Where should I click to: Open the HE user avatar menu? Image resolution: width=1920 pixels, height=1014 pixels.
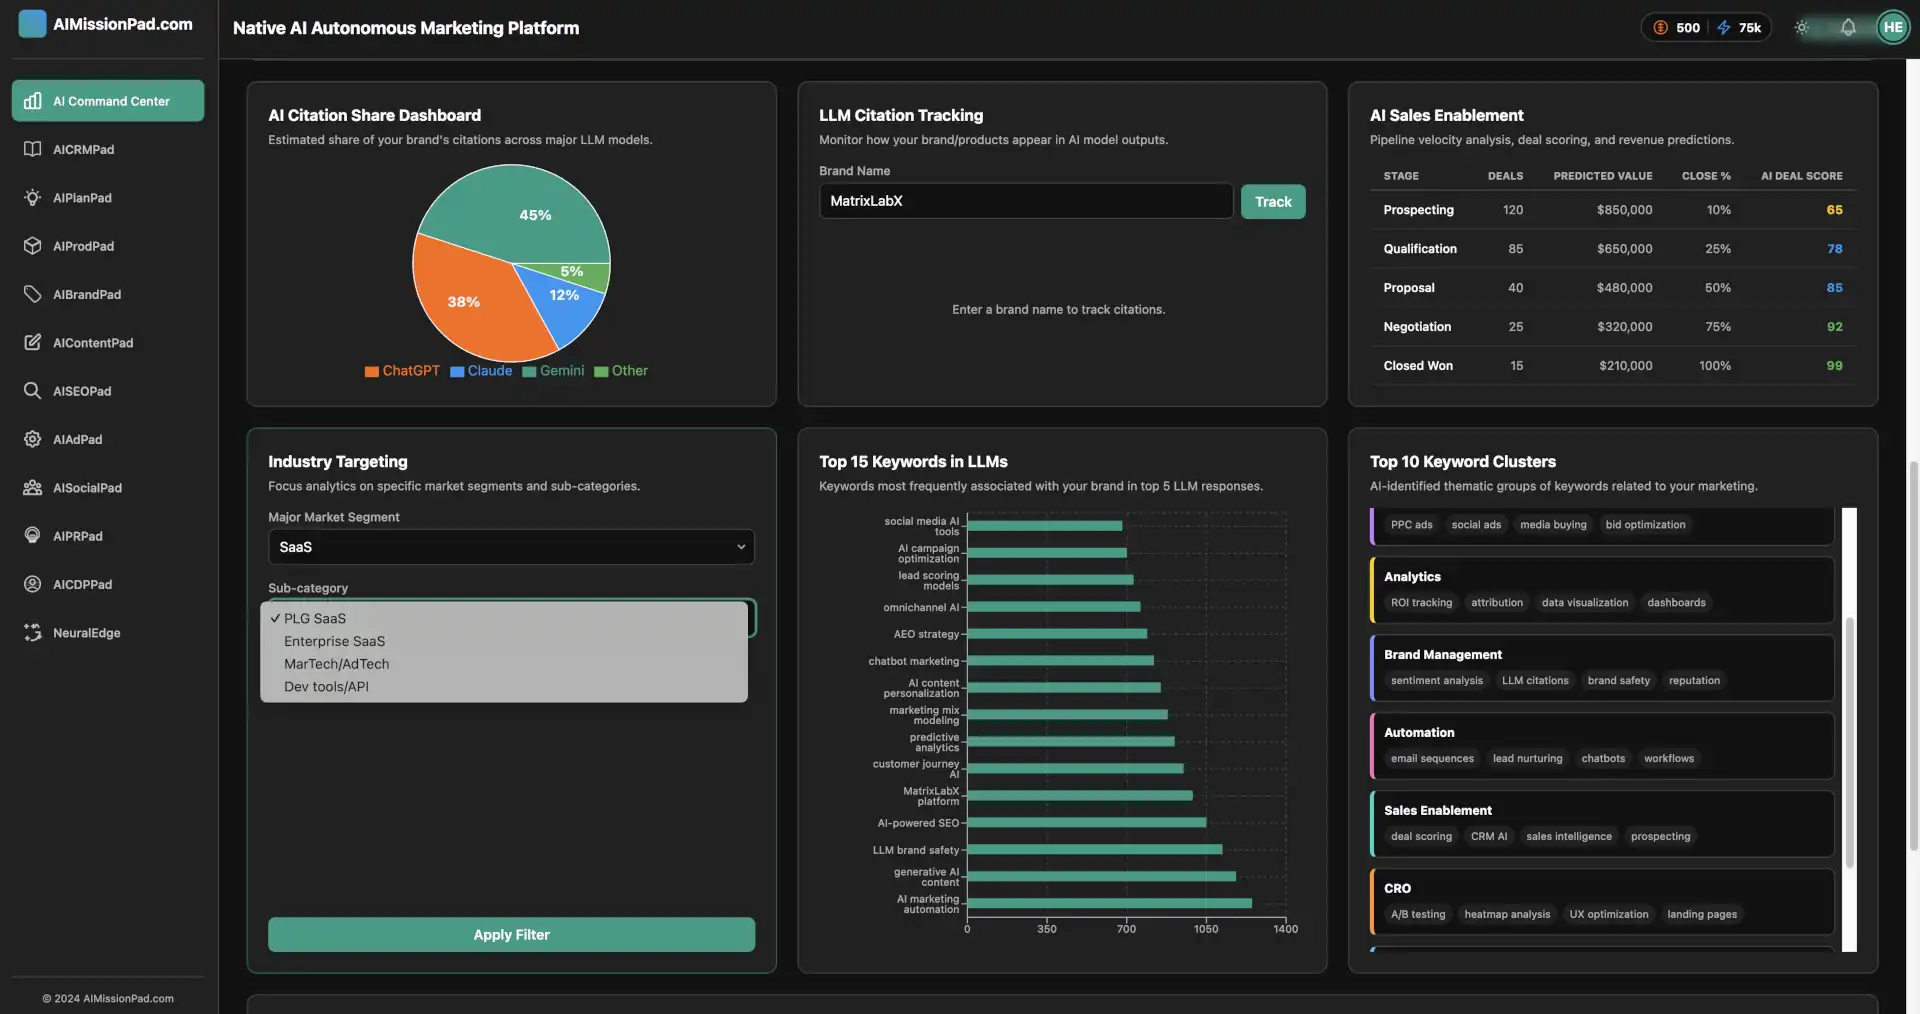pos(1892,28)
